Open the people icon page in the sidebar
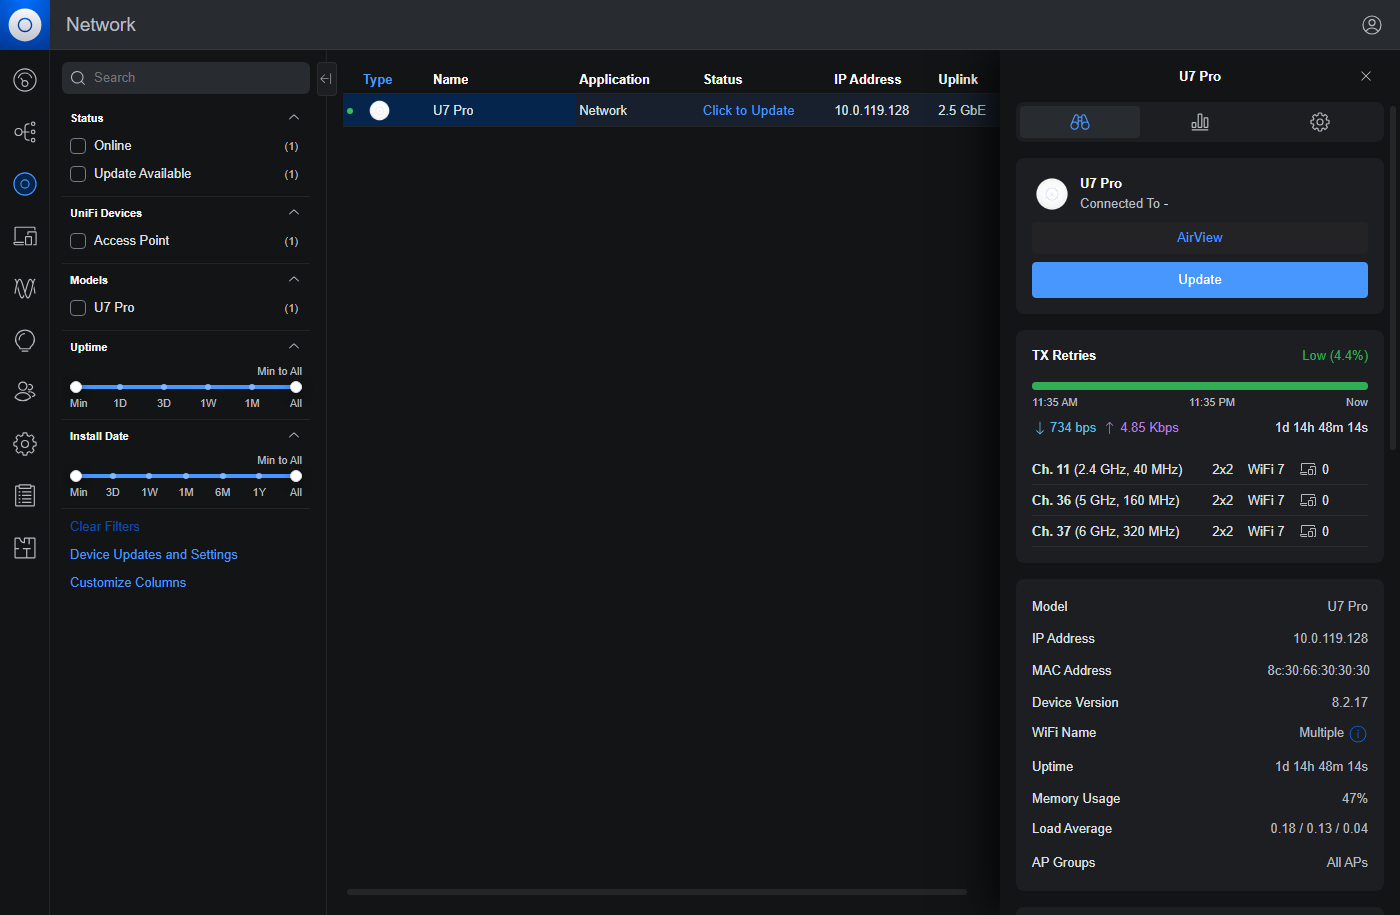 tap(25, 392)
